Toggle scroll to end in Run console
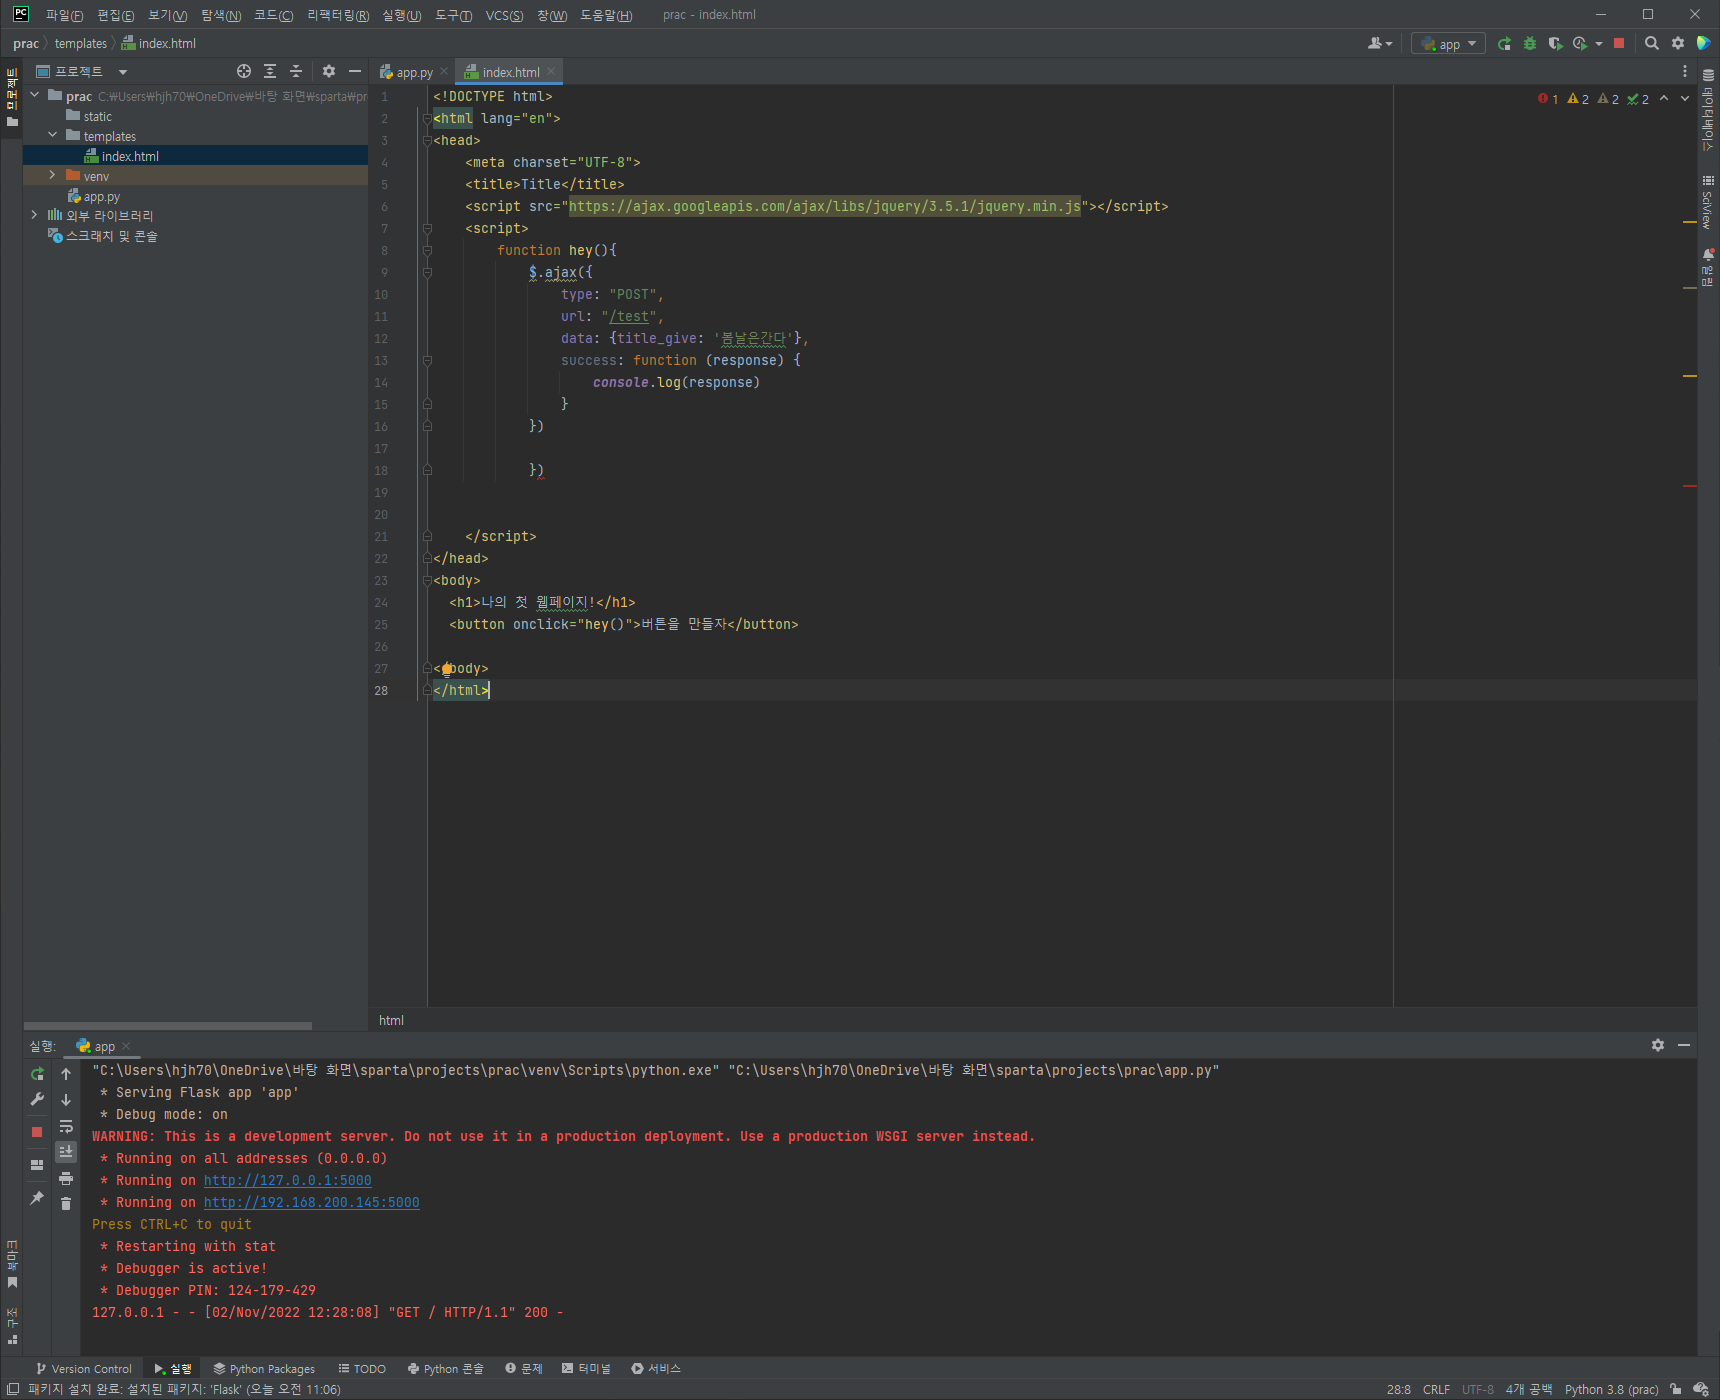 (x=66, y=1152)
